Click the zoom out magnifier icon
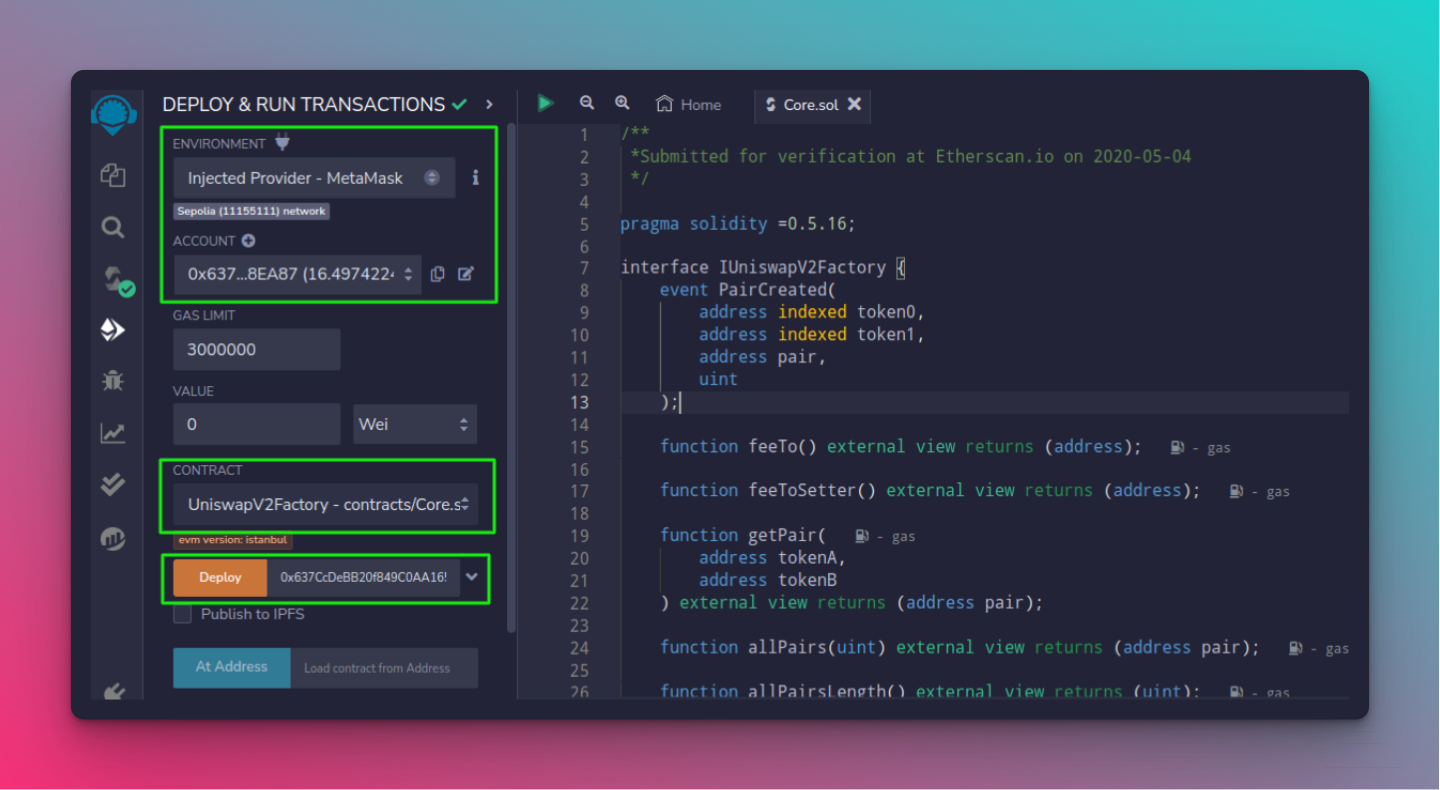Viewport: 1440px width, 790px height. click(x=587, y=103)
